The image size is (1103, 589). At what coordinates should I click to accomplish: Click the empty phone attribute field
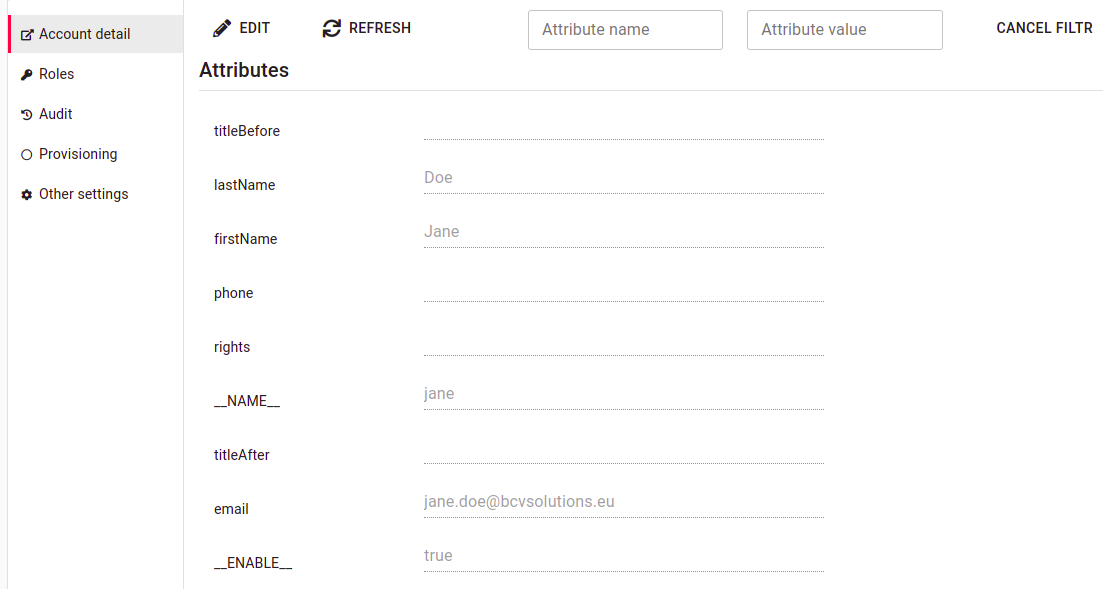click(x=624, y=288)
